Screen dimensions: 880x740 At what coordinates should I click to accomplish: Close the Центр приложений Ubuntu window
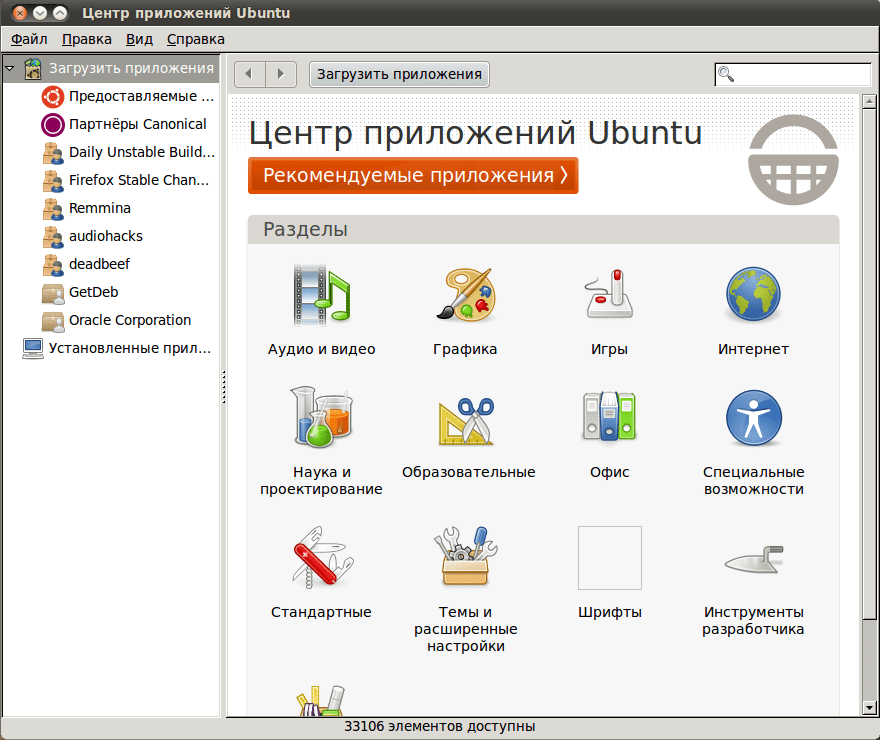point(20,12)
